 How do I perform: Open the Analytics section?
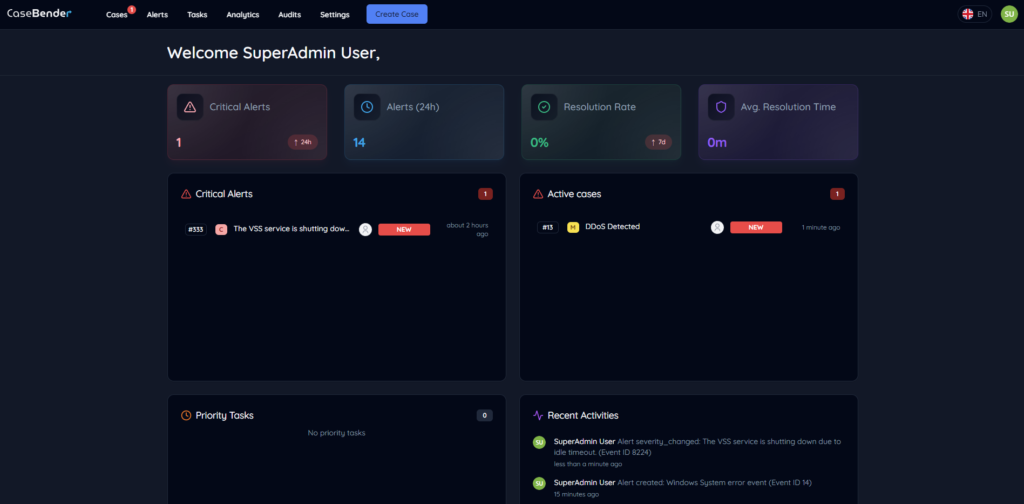click(242, 15)
